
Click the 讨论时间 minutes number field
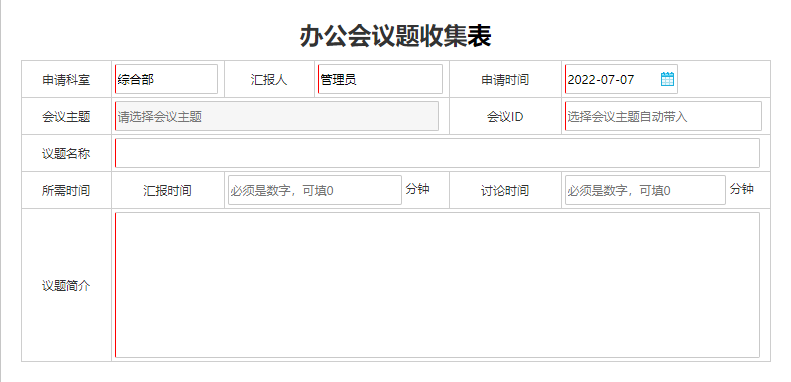(645, 190)
